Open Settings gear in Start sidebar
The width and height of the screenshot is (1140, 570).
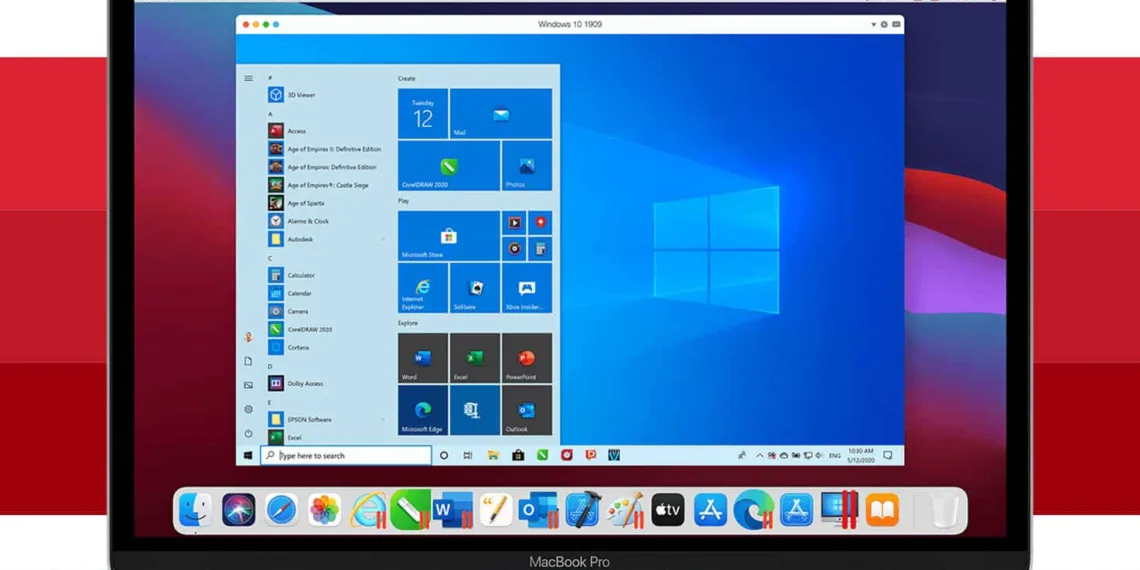[x=249, y=409]
